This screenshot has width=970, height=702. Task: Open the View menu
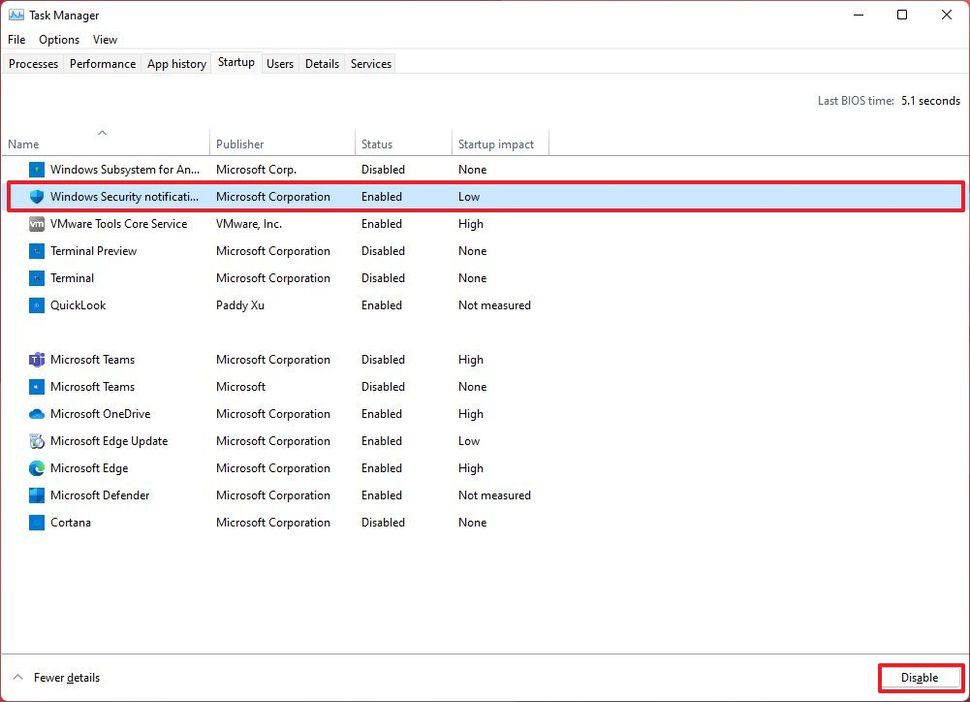click(105, 39)
